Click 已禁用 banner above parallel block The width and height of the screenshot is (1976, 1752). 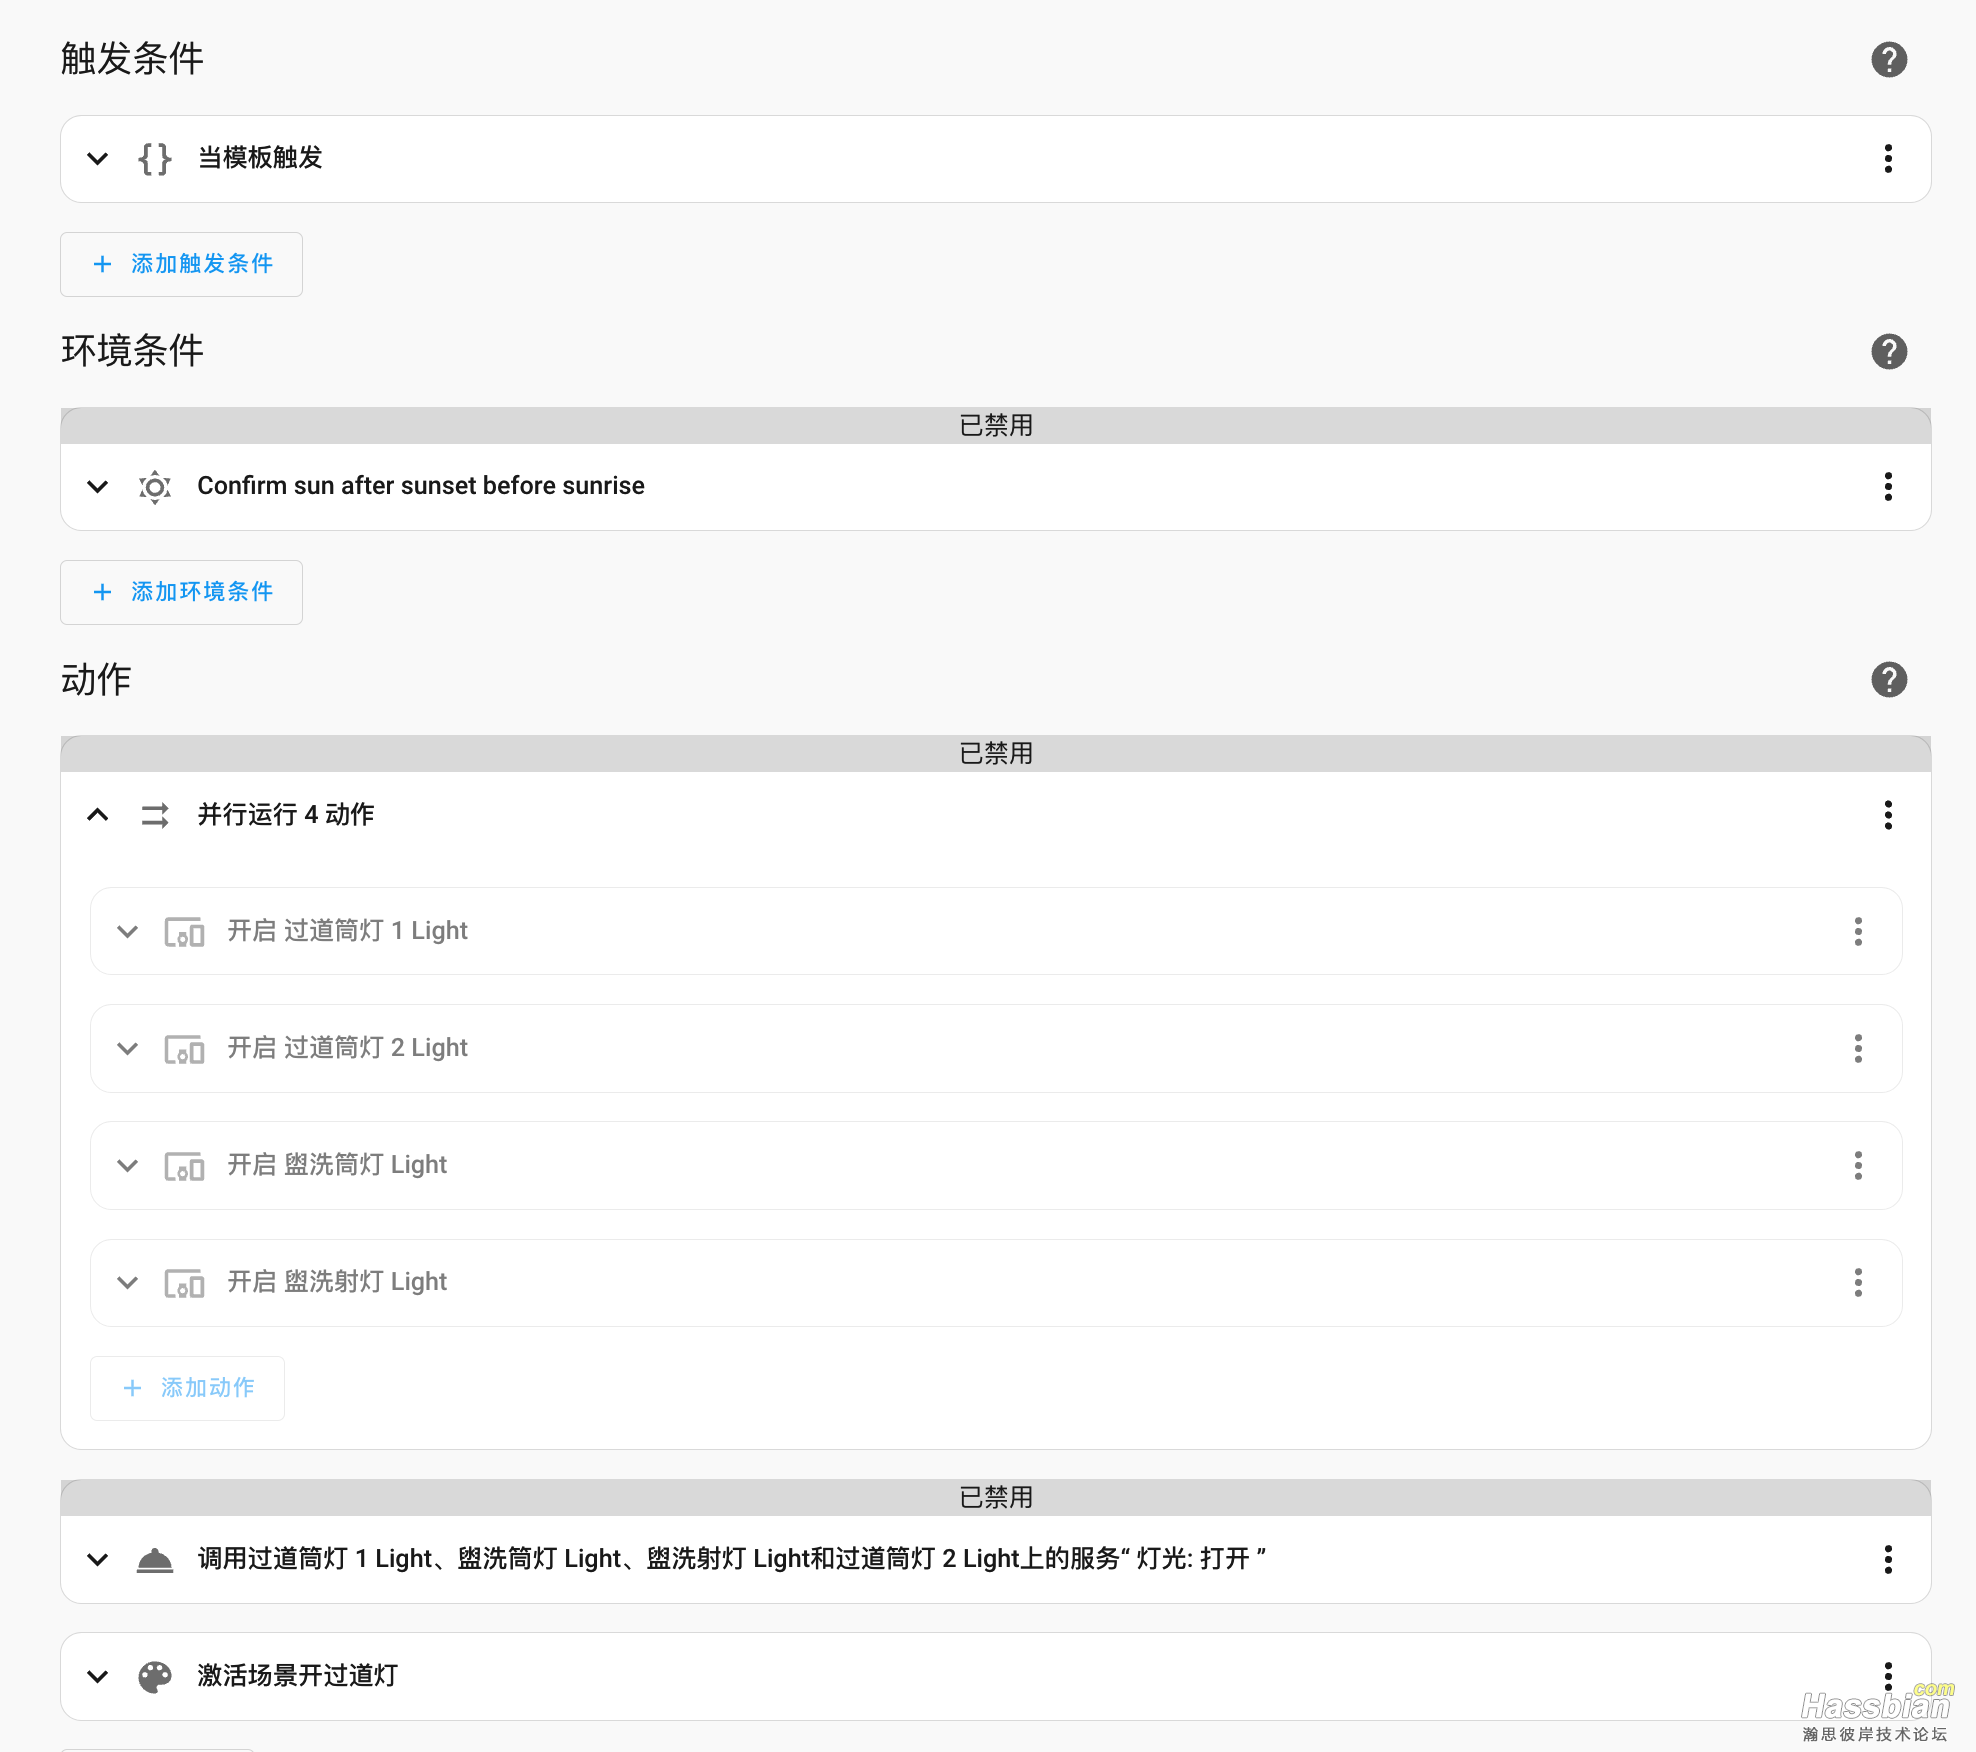point(996,754)
